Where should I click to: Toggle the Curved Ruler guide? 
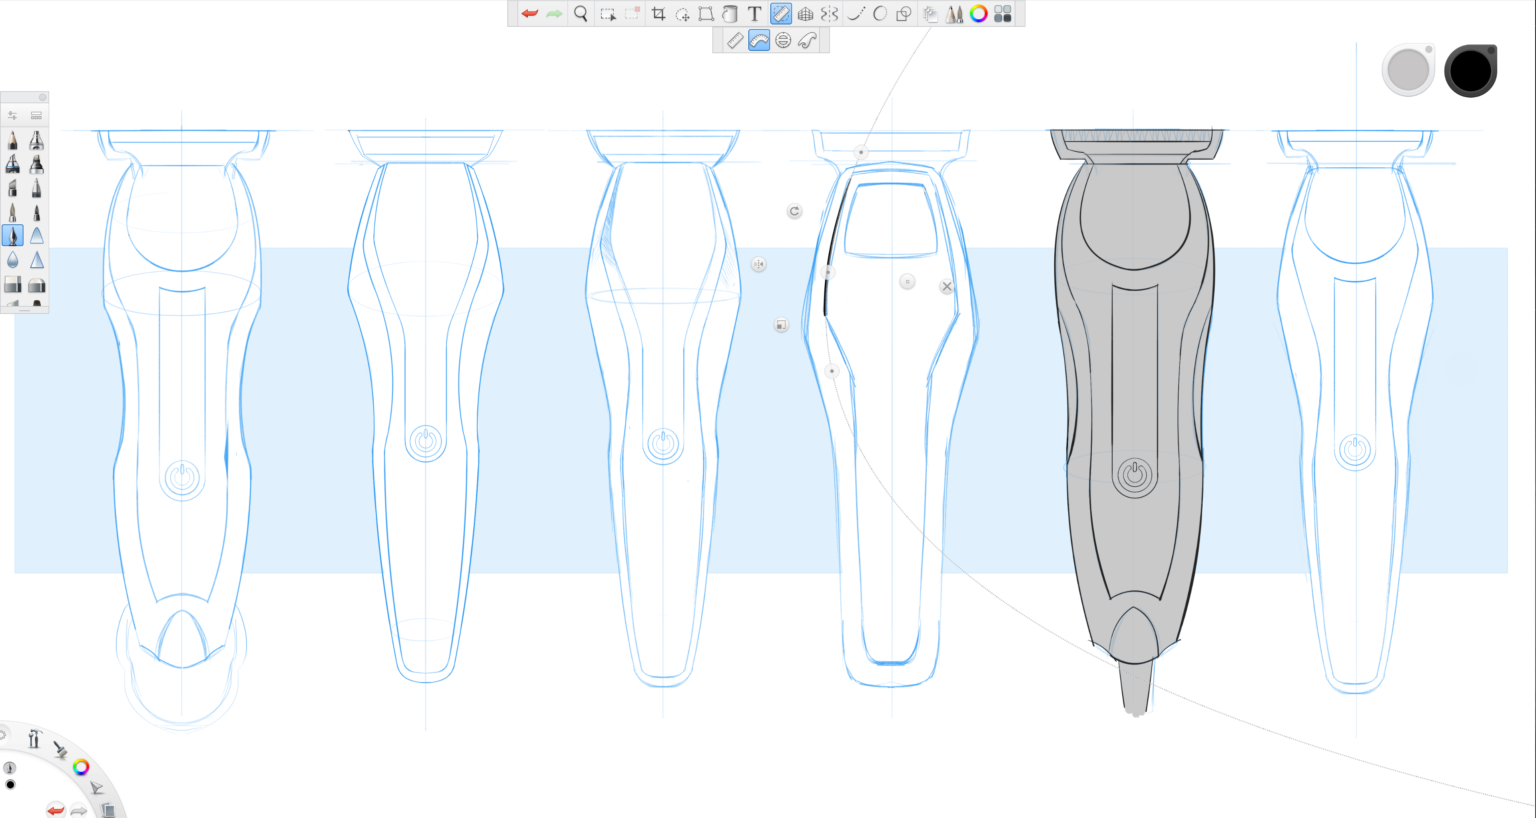pos(759,40)
